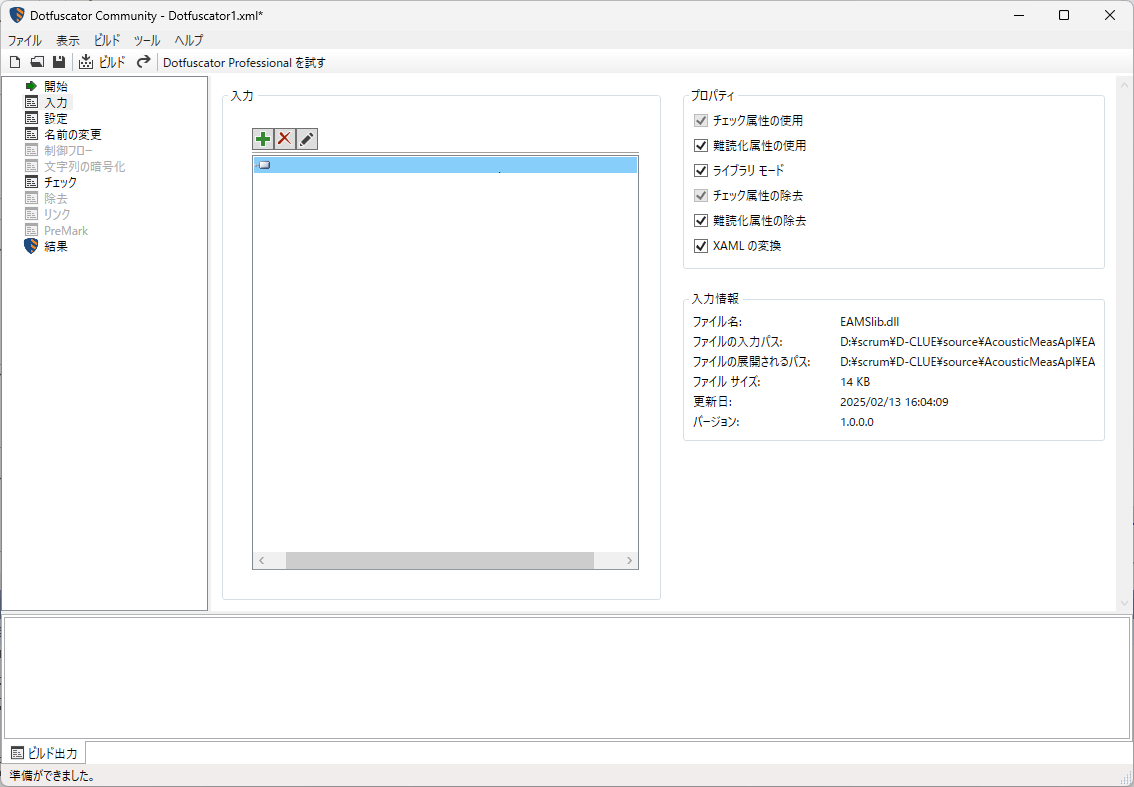This screenshot has height=787, width=1134.
Task: Click the 1.0.0.0 version value
Action: (857, 422)
